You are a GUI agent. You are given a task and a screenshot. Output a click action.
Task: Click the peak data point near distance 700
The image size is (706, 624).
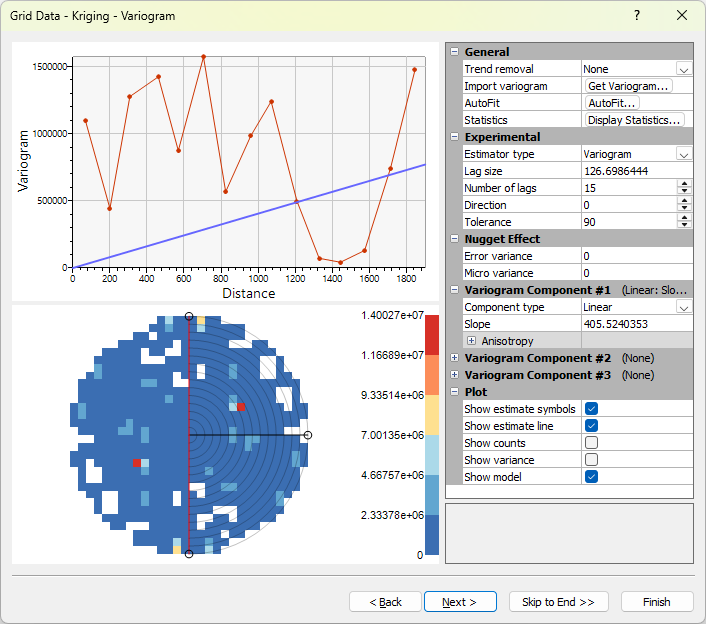pos(204,57)
